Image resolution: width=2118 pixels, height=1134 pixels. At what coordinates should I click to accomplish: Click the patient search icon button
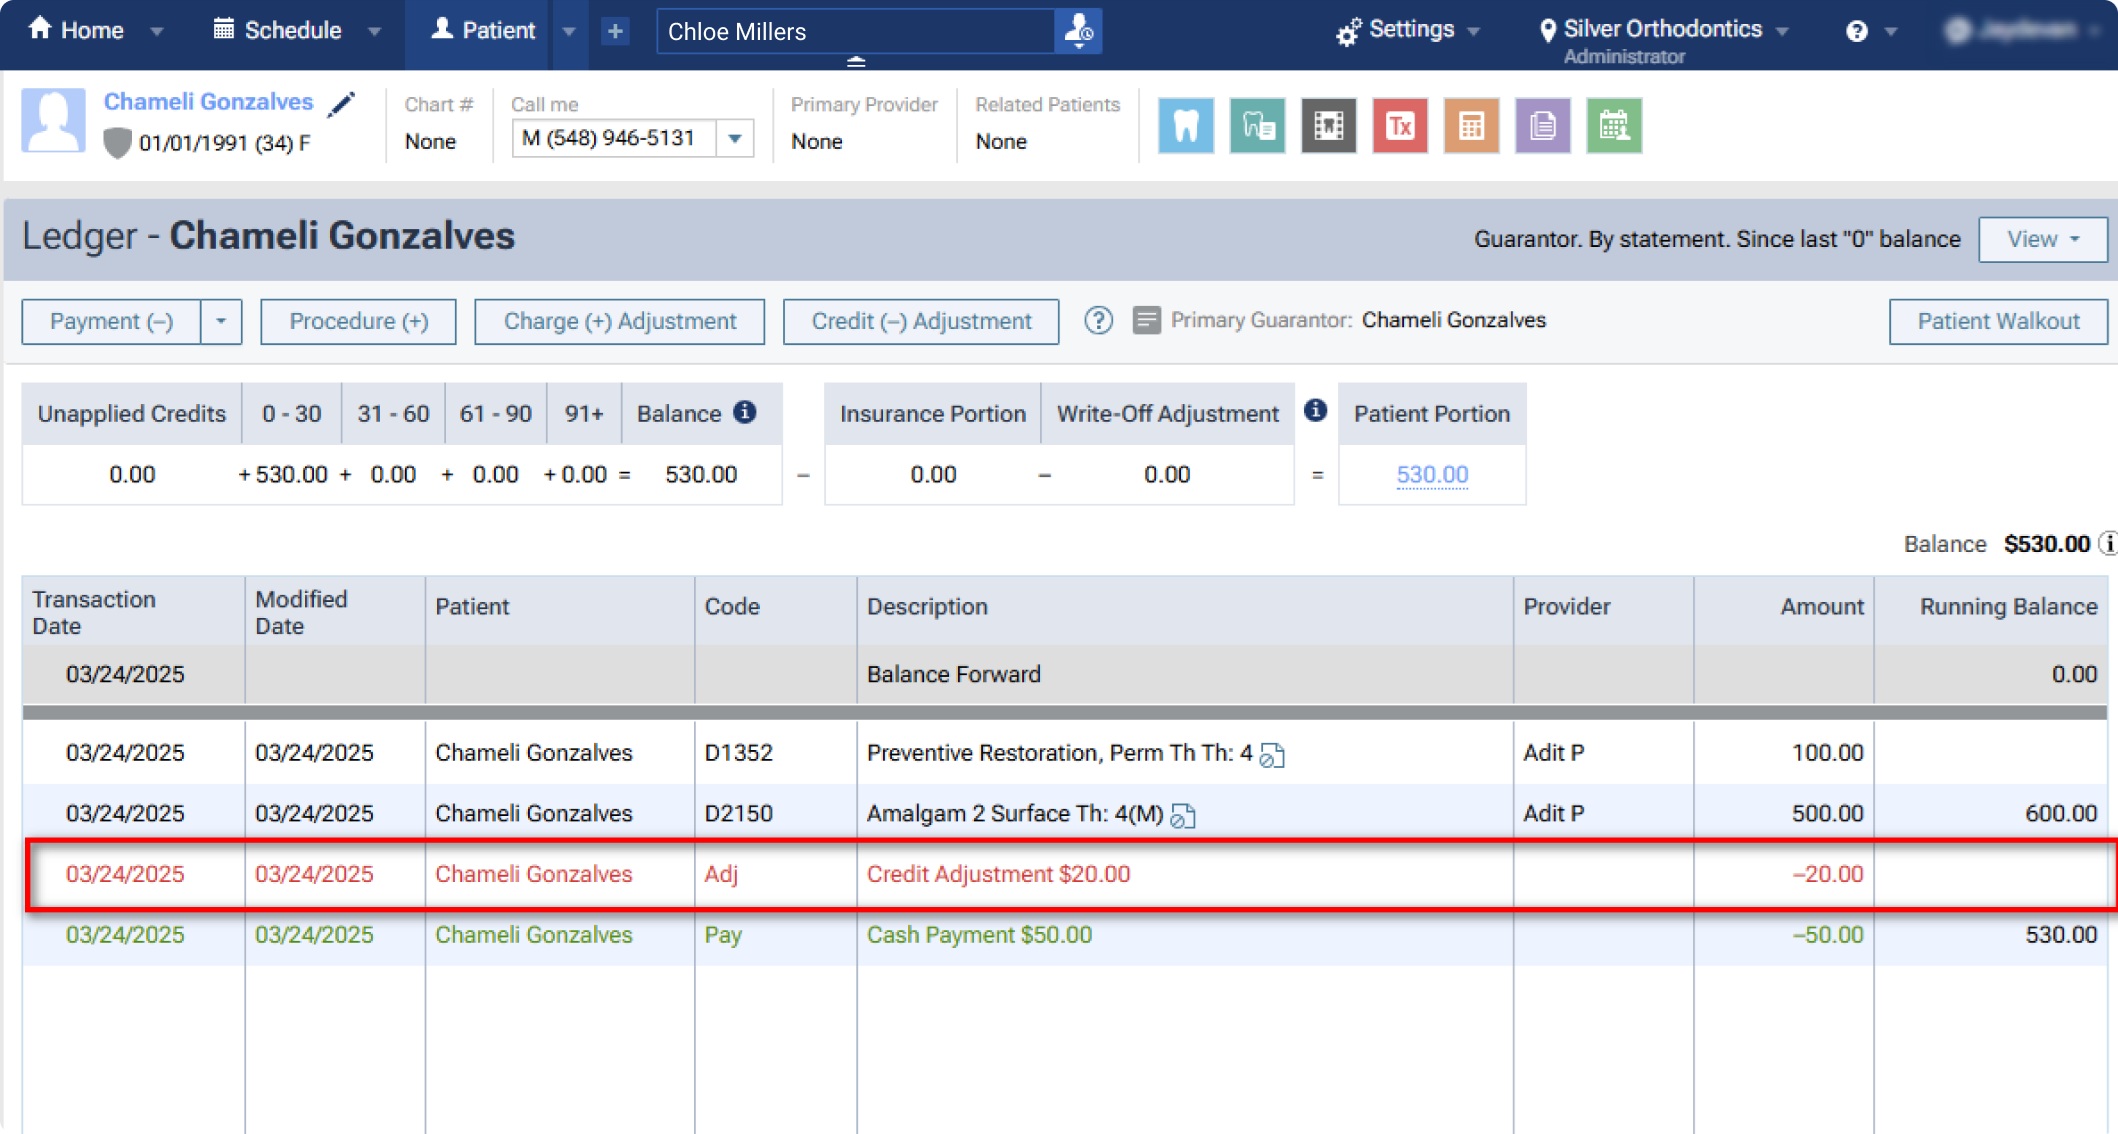click(x=1078, y=31)
